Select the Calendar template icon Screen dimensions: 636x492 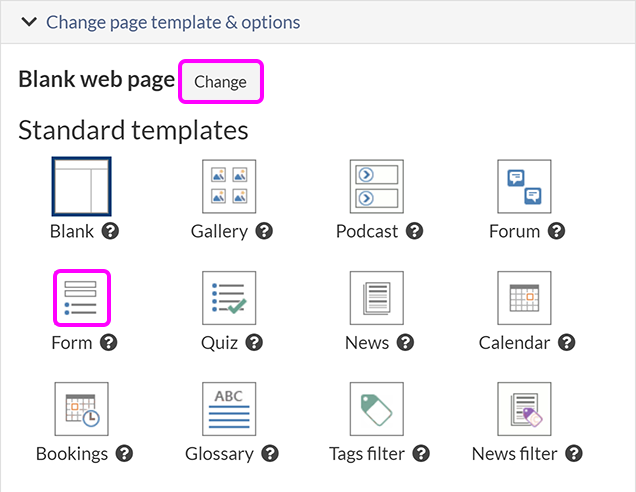[525, 298]
